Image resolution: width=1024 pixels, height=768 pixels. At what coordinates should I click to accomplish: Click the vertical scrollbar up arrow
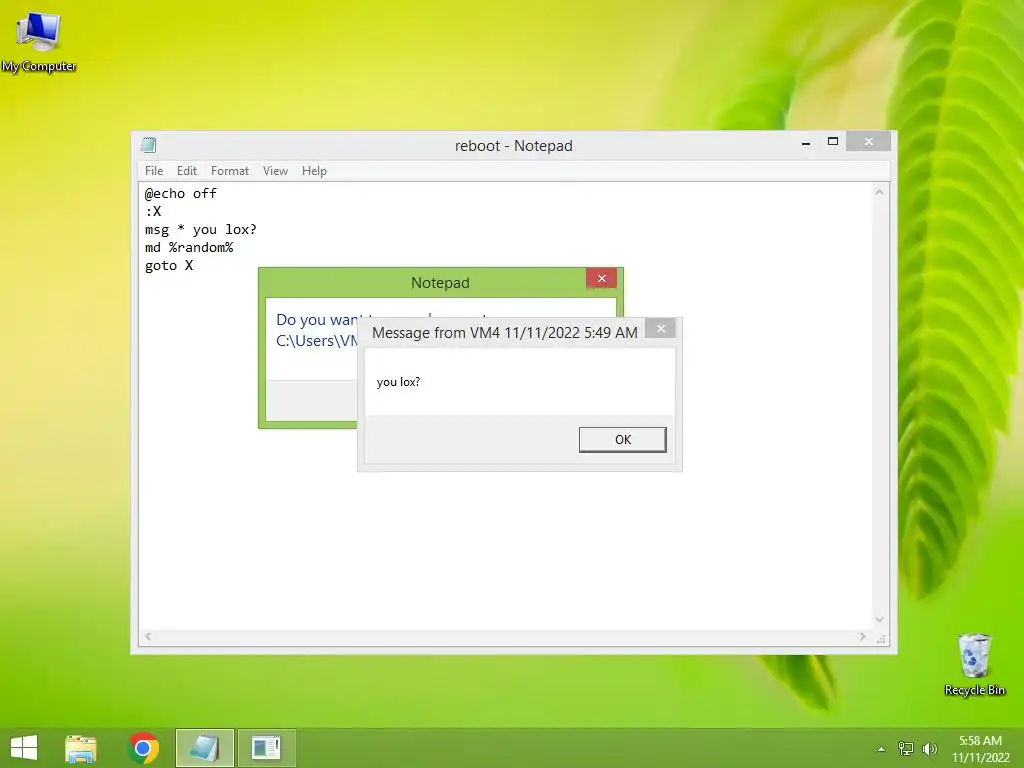tap(880, 192)
